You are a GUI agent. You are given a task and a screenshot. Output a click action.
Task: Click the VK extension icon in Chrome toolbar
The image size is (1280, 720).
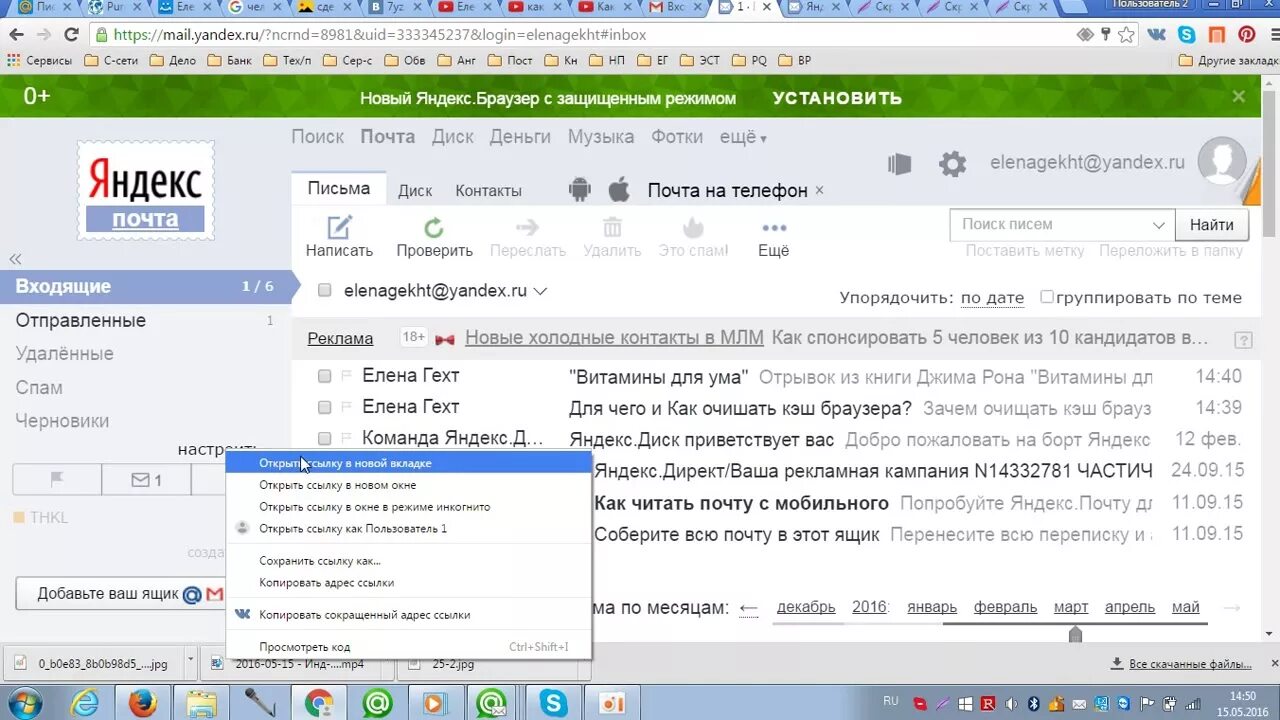click(1157, 35)
